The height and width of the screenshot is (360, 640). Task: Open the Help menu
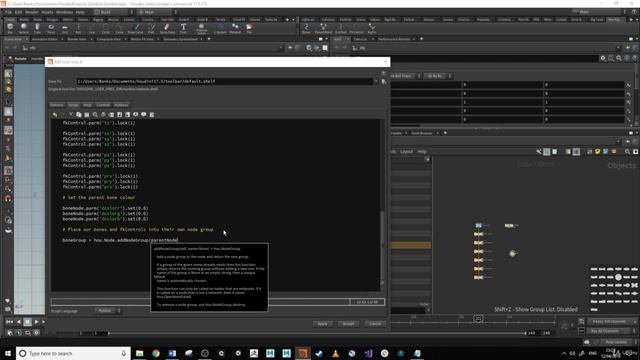pyautogui.click(x=80, y=12)
